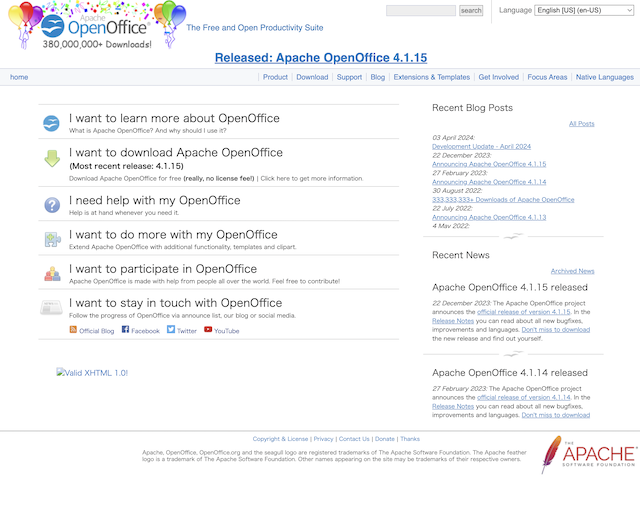Click I need help with my OpenOffice

click(155, 200)
